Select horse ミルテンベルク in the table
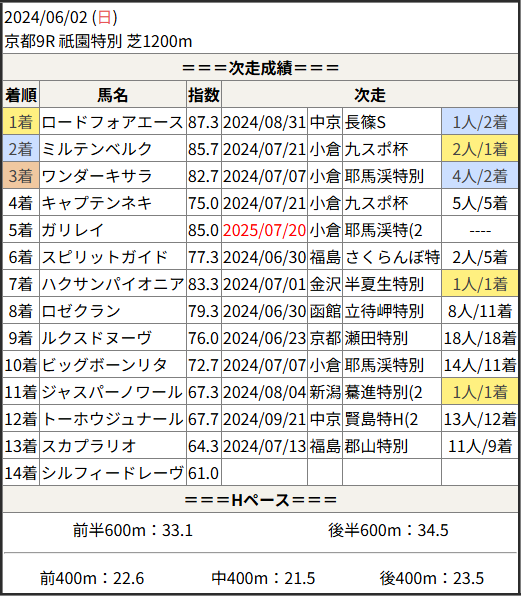This screenshot has height=596, width=521. (x=97, y=149)
